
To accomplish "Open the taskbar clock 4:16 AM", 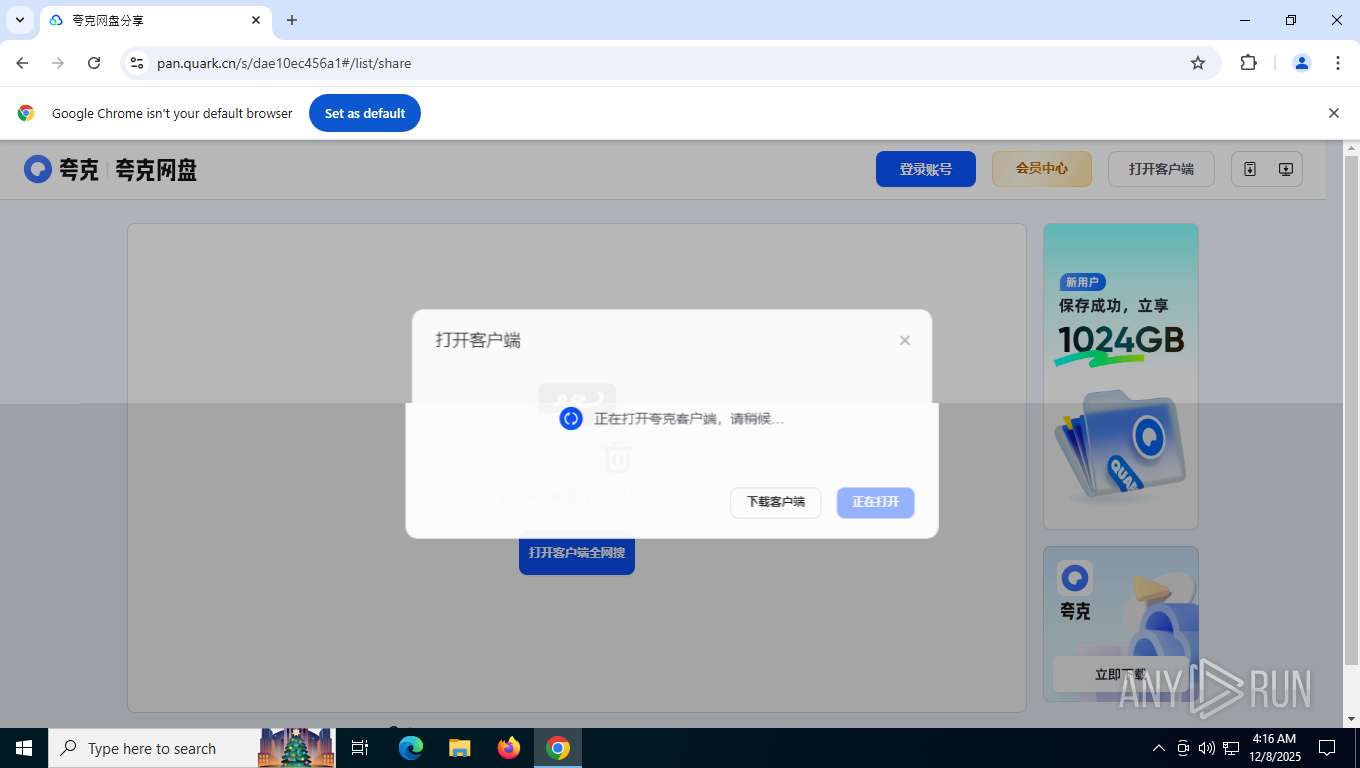I will click(1274, 748).
